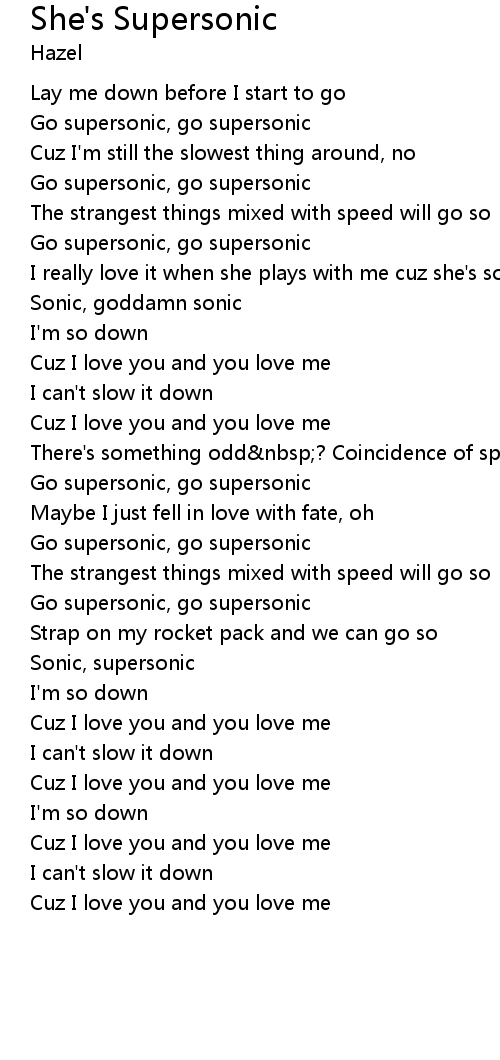
Task: Click Go supersonic line below Maybe I just fell
Action: pos(171,544)
